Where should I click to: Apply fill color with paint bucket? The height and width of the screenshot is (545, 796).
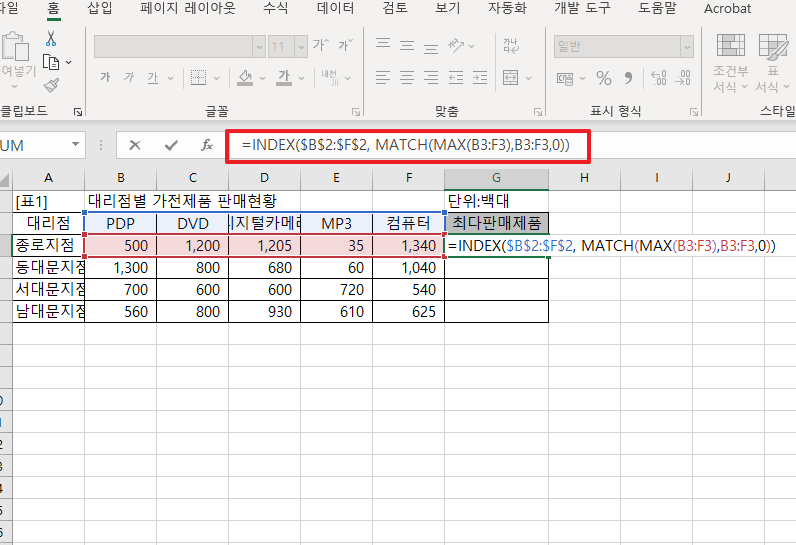click(245, 78)
